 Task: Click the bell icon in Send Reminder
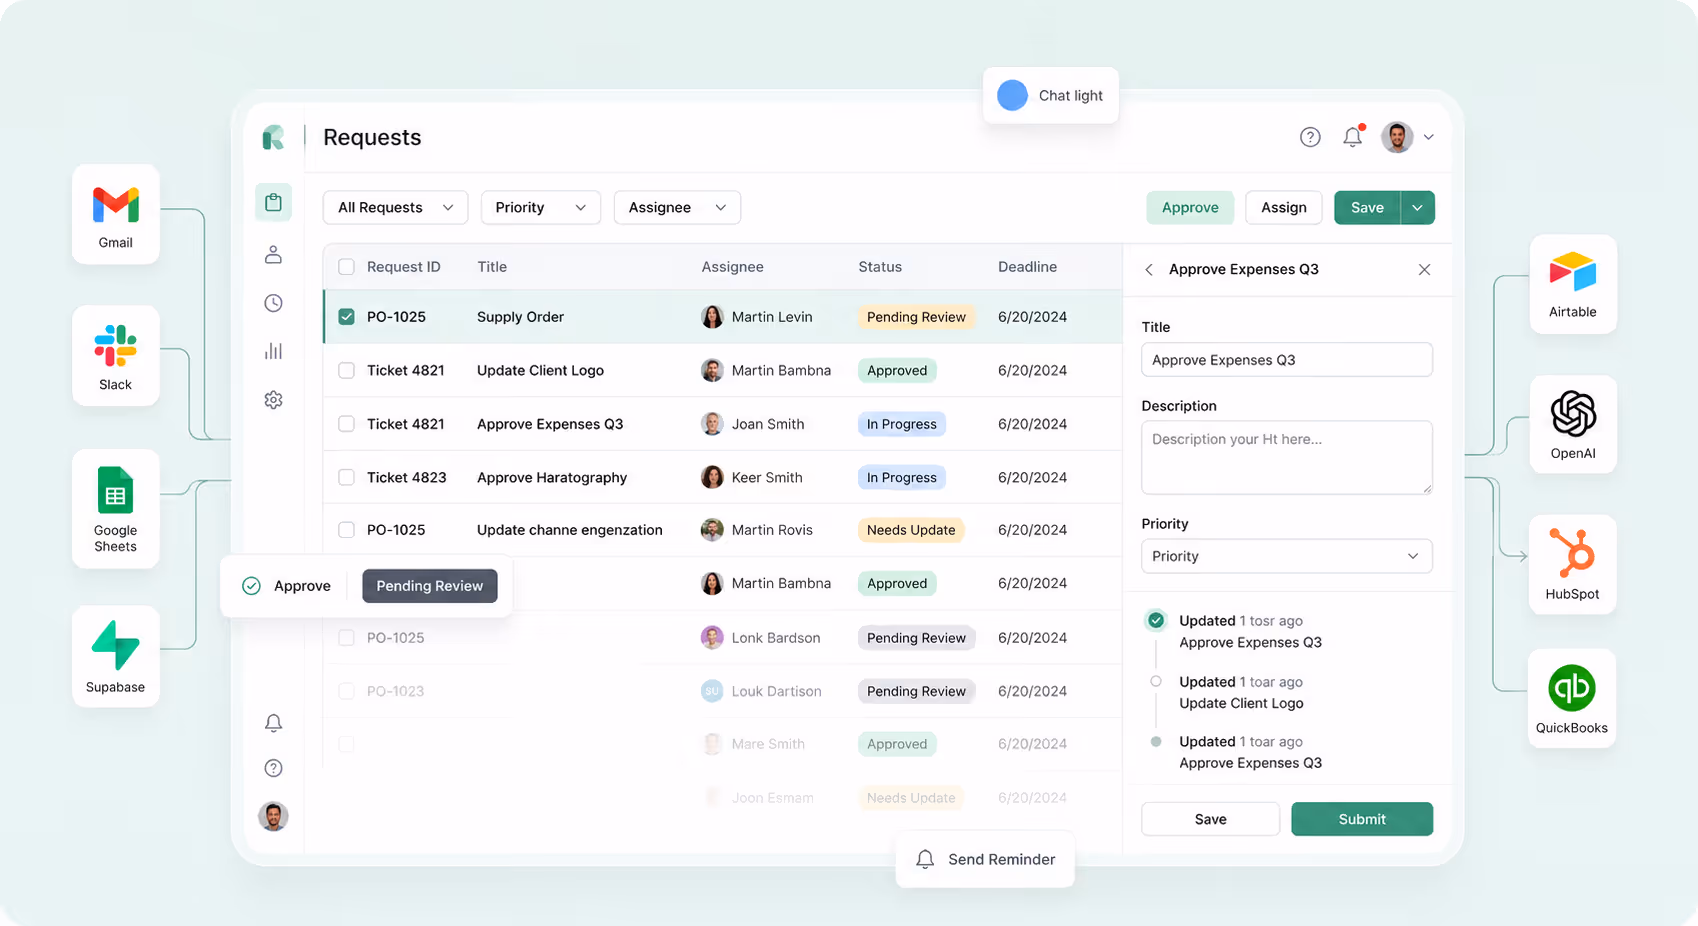coord(925,859)
